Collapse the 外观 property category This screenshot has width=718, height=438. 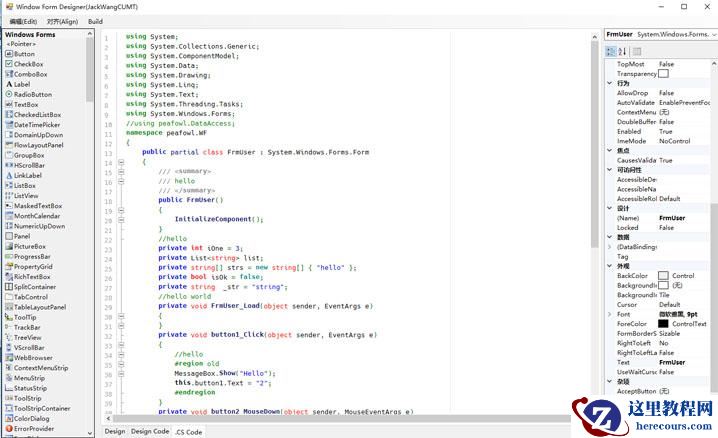609,266
